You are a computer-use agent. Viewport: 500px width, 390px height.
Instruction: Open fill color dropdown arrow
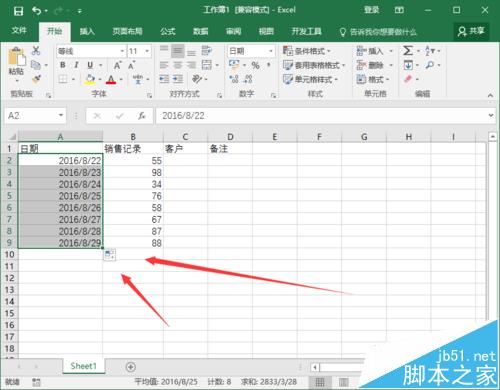click(100, 79)
